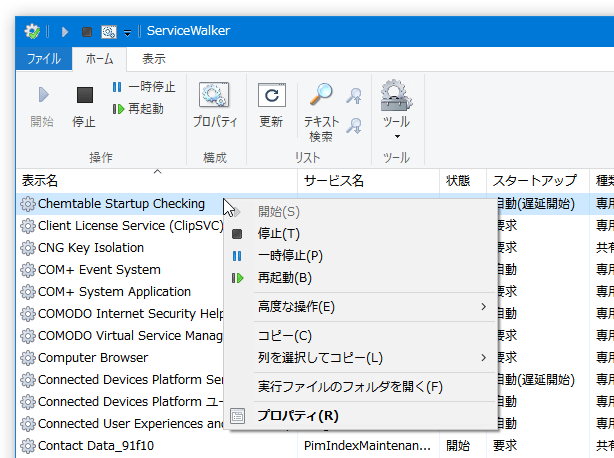The width and height of the screenshot is (614, 458).
Task: Click the 開始 status cell of Contact Data_91f10
Action: click(458, 445)
